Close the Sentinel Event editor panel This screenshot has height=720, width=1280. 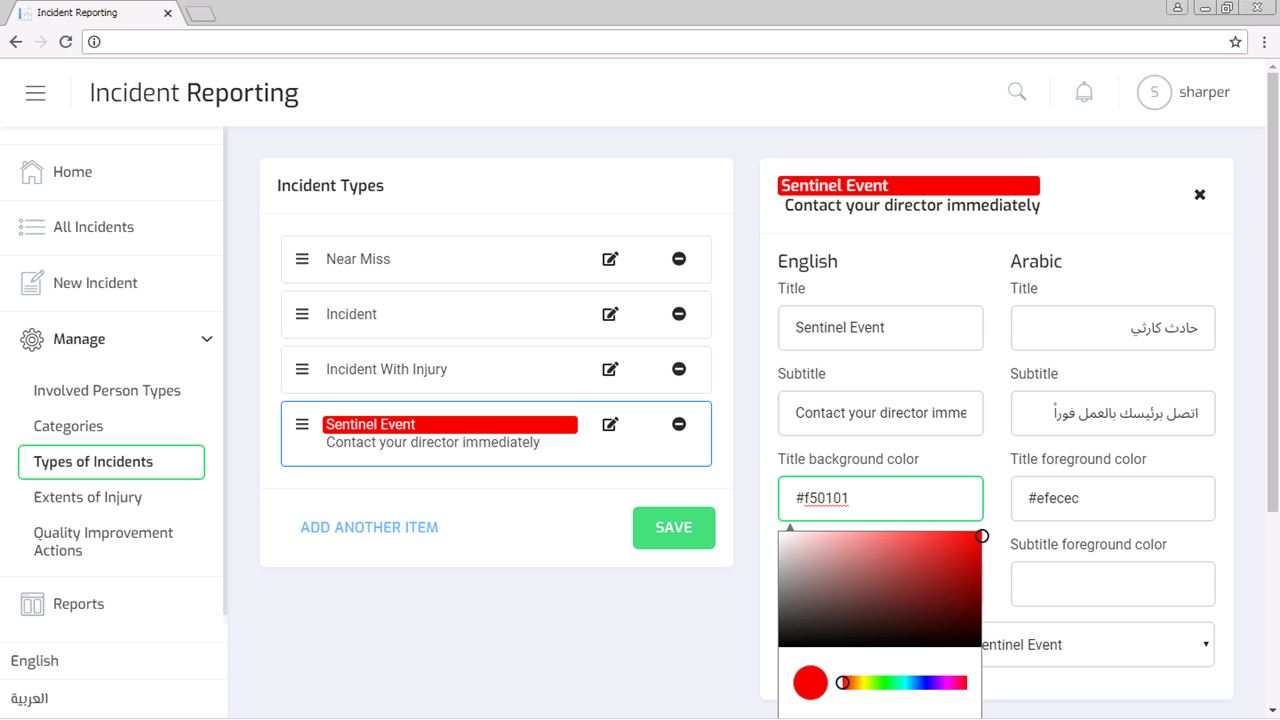coord(1200,195)
